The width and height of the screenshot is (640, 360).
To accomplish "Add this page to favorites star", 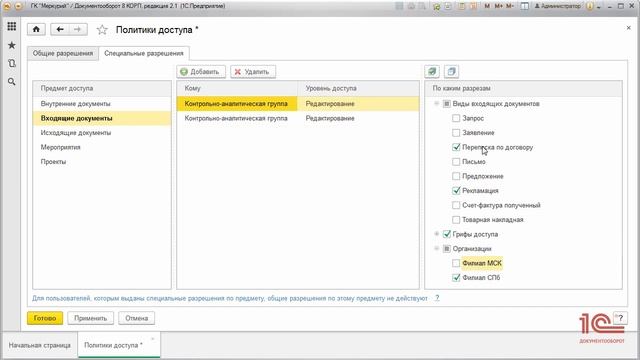I will tap(102, 30).
